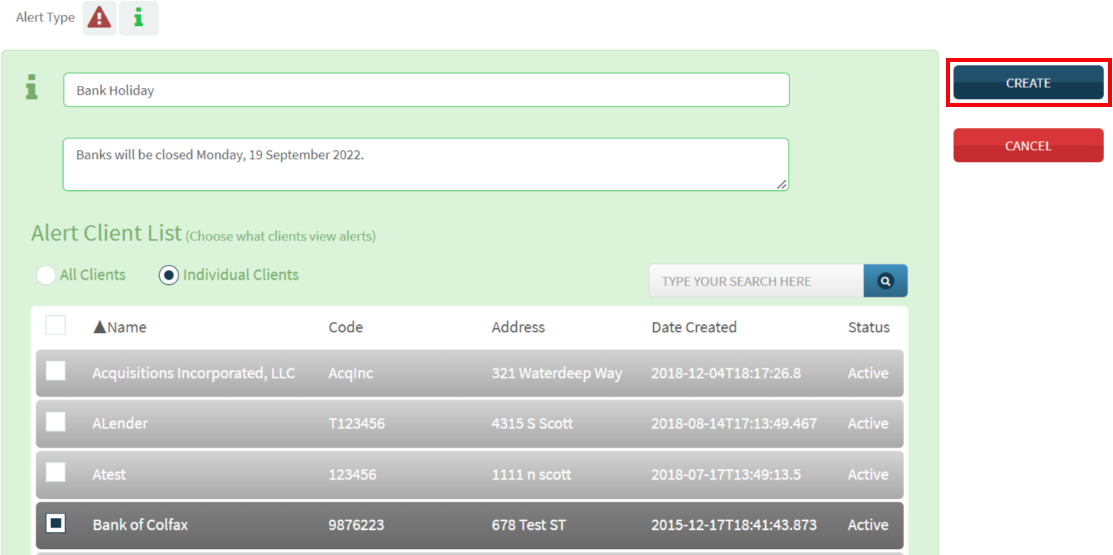Click the 678 Test ST address

coord(529,525)
